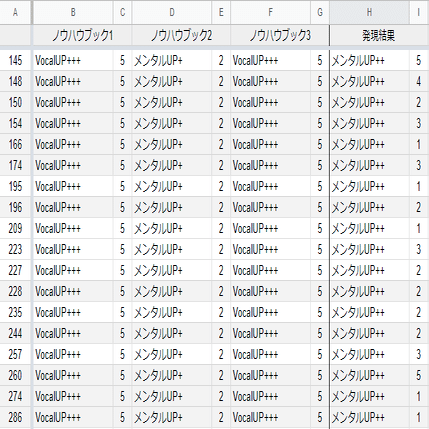Click メンタルUP++ result in row 209
This screenshot has height=429, width=429.
[369, 228]
